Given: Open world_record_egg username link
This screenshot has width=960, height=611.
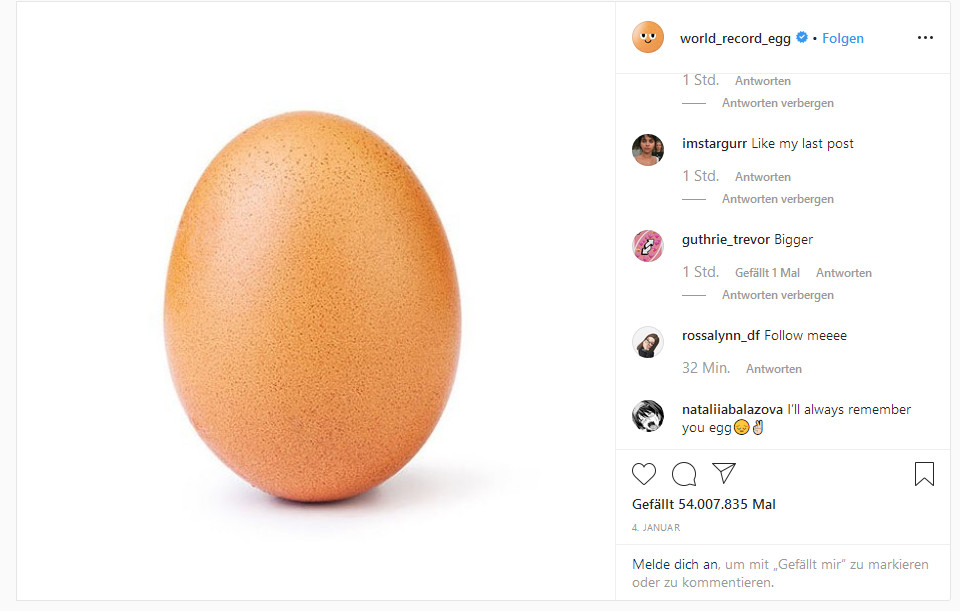Looking at the screenshot, I should tap(735, 38).
